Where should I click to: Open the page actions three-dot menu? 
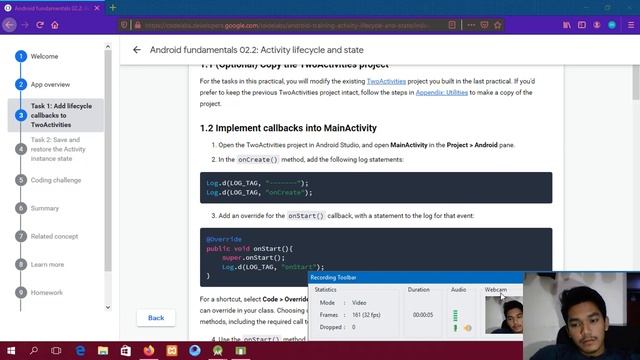(471, 25)
